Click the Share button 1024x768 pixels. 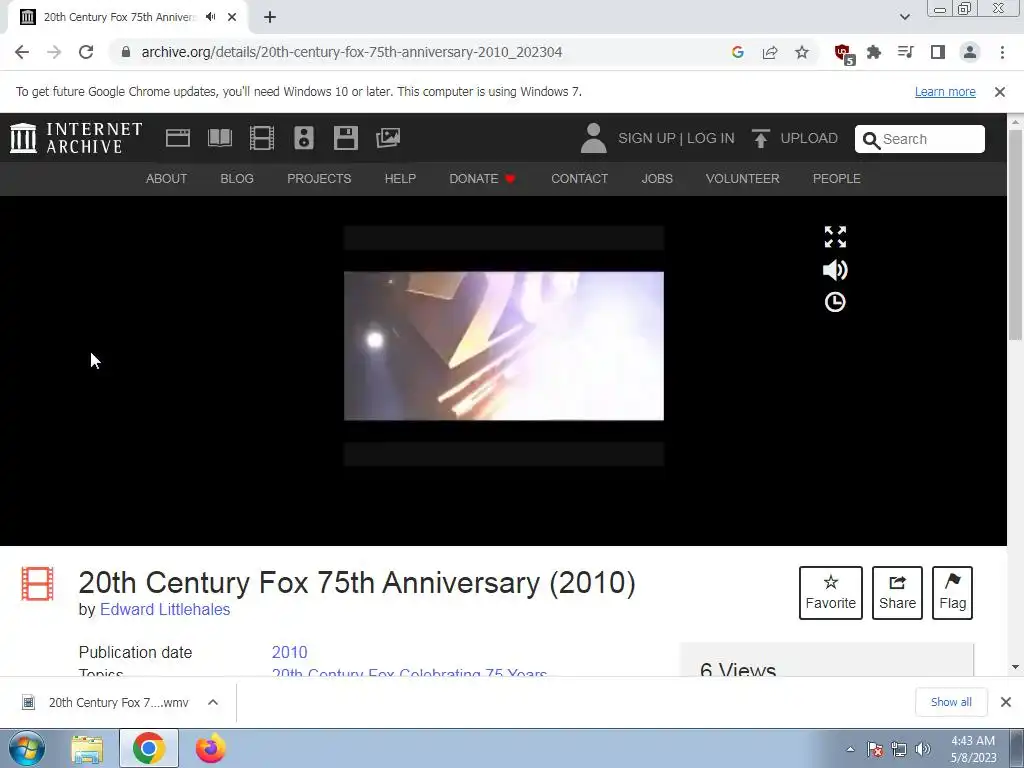[x=897, y=593]
